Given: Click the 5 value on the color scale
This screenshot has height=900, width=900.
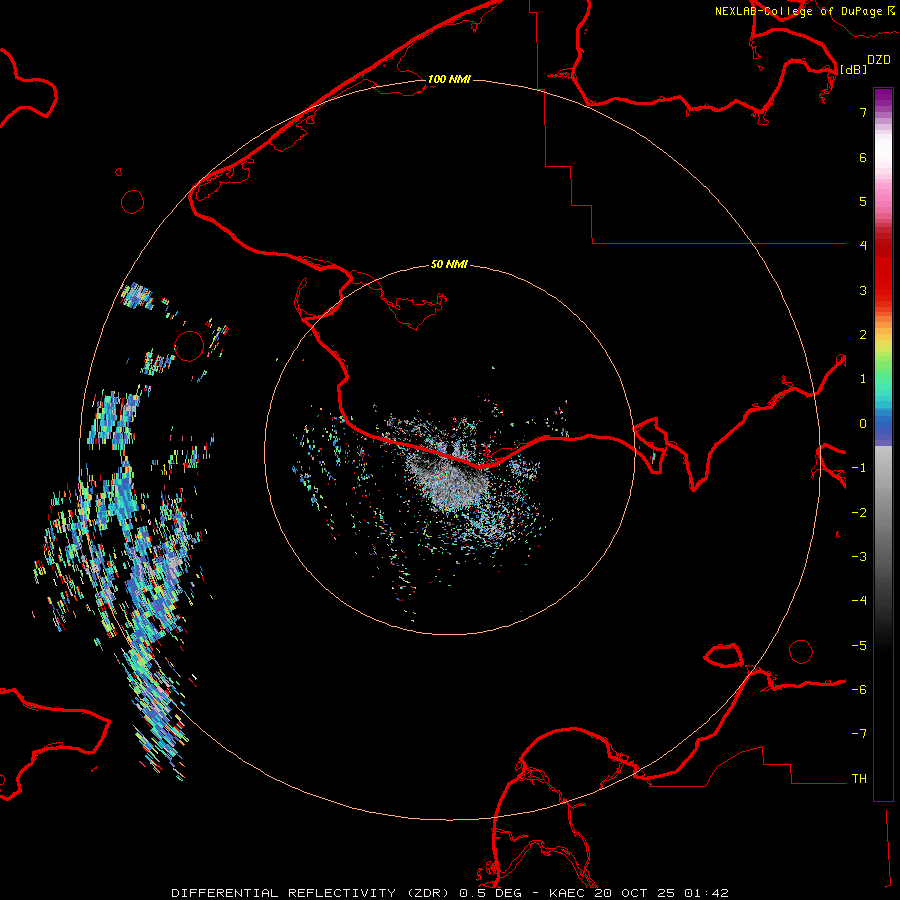Looking at the screenshot, I should coord(863,201).
